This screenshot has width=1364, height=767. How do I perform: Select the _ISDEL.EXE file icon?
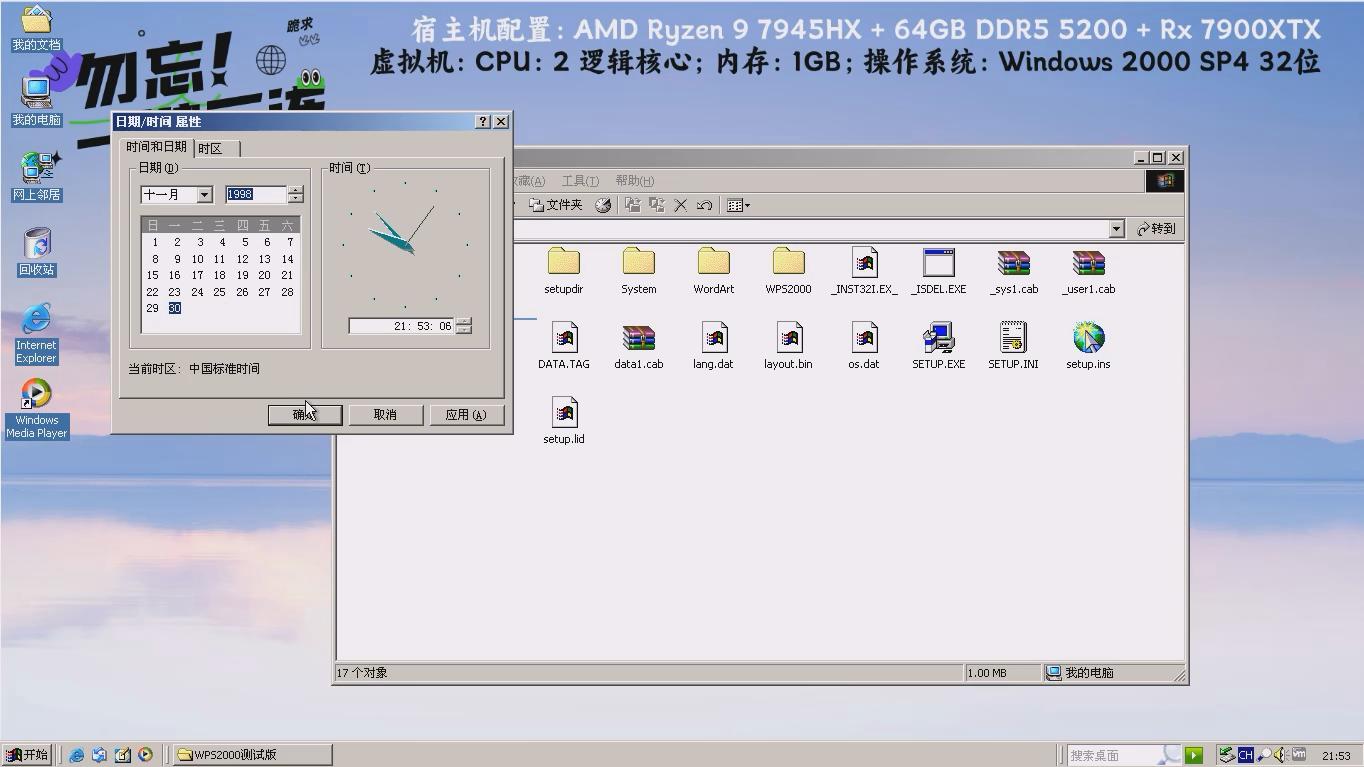[x=937, y=263]
